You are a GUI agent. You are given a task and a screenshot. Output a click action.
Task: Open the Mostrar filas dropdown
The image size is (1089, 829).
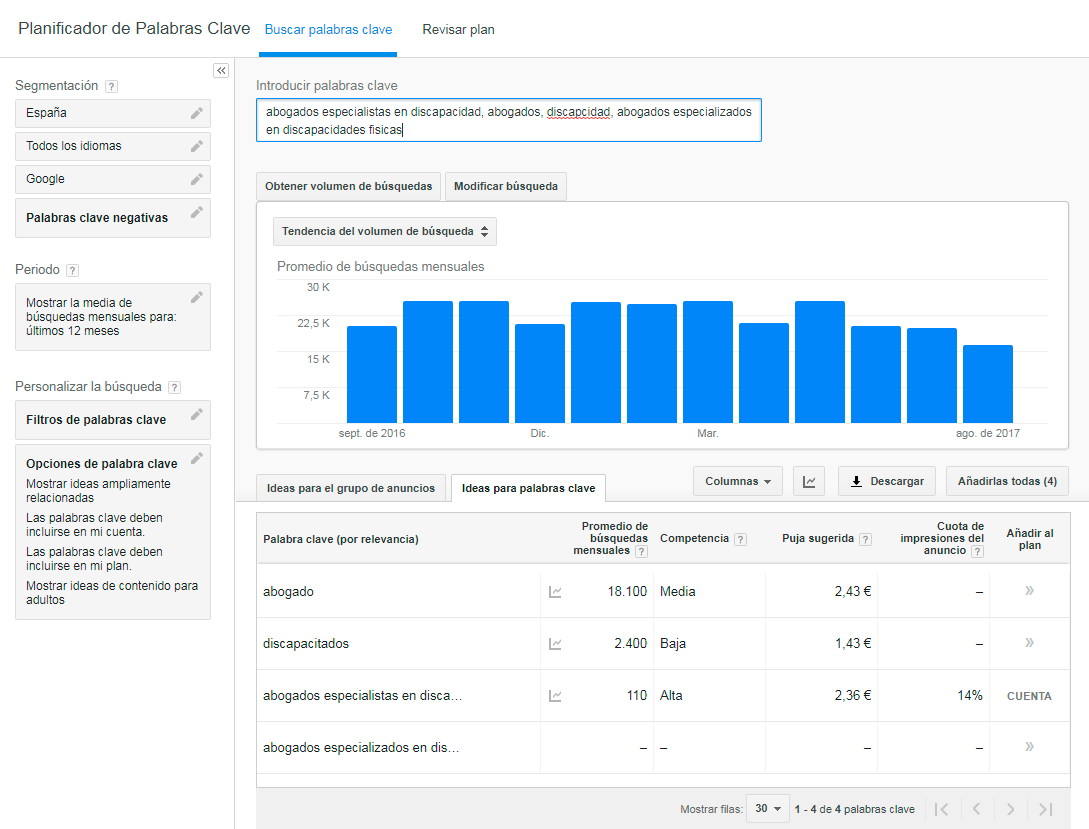tap(767, 808)
